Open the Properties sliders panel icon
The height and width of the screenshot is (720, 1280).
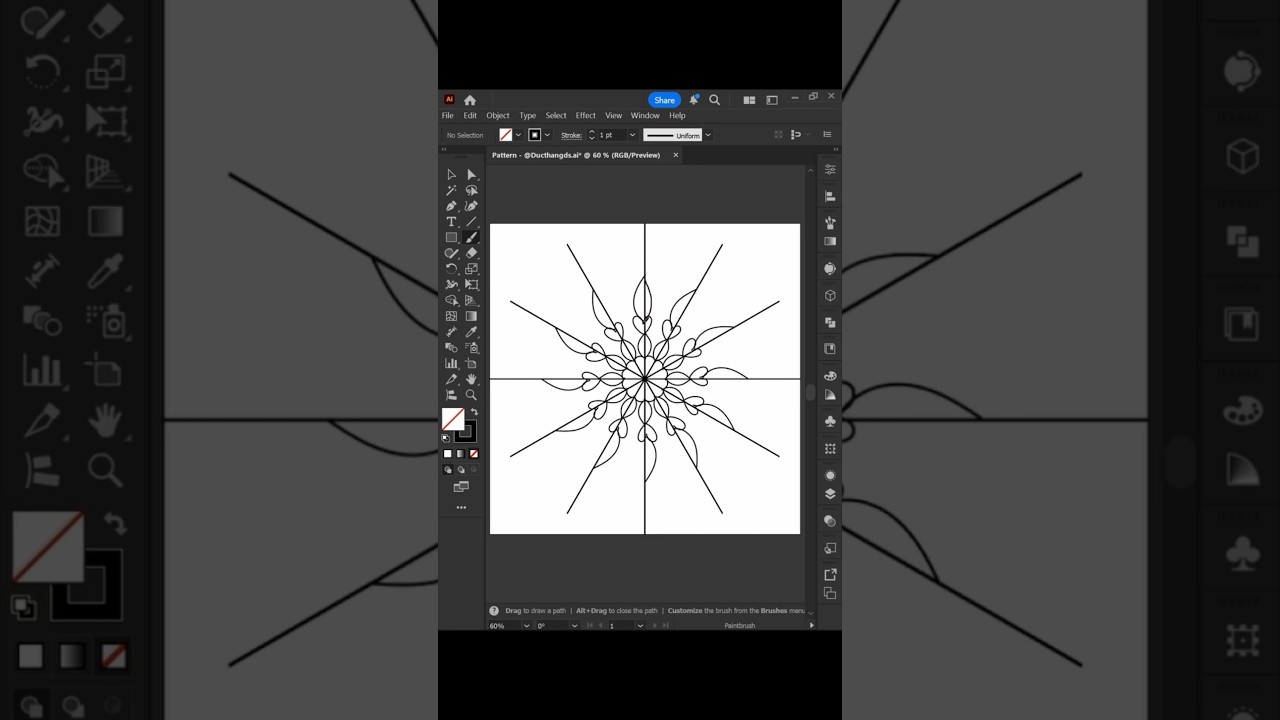tap(830, 170)
